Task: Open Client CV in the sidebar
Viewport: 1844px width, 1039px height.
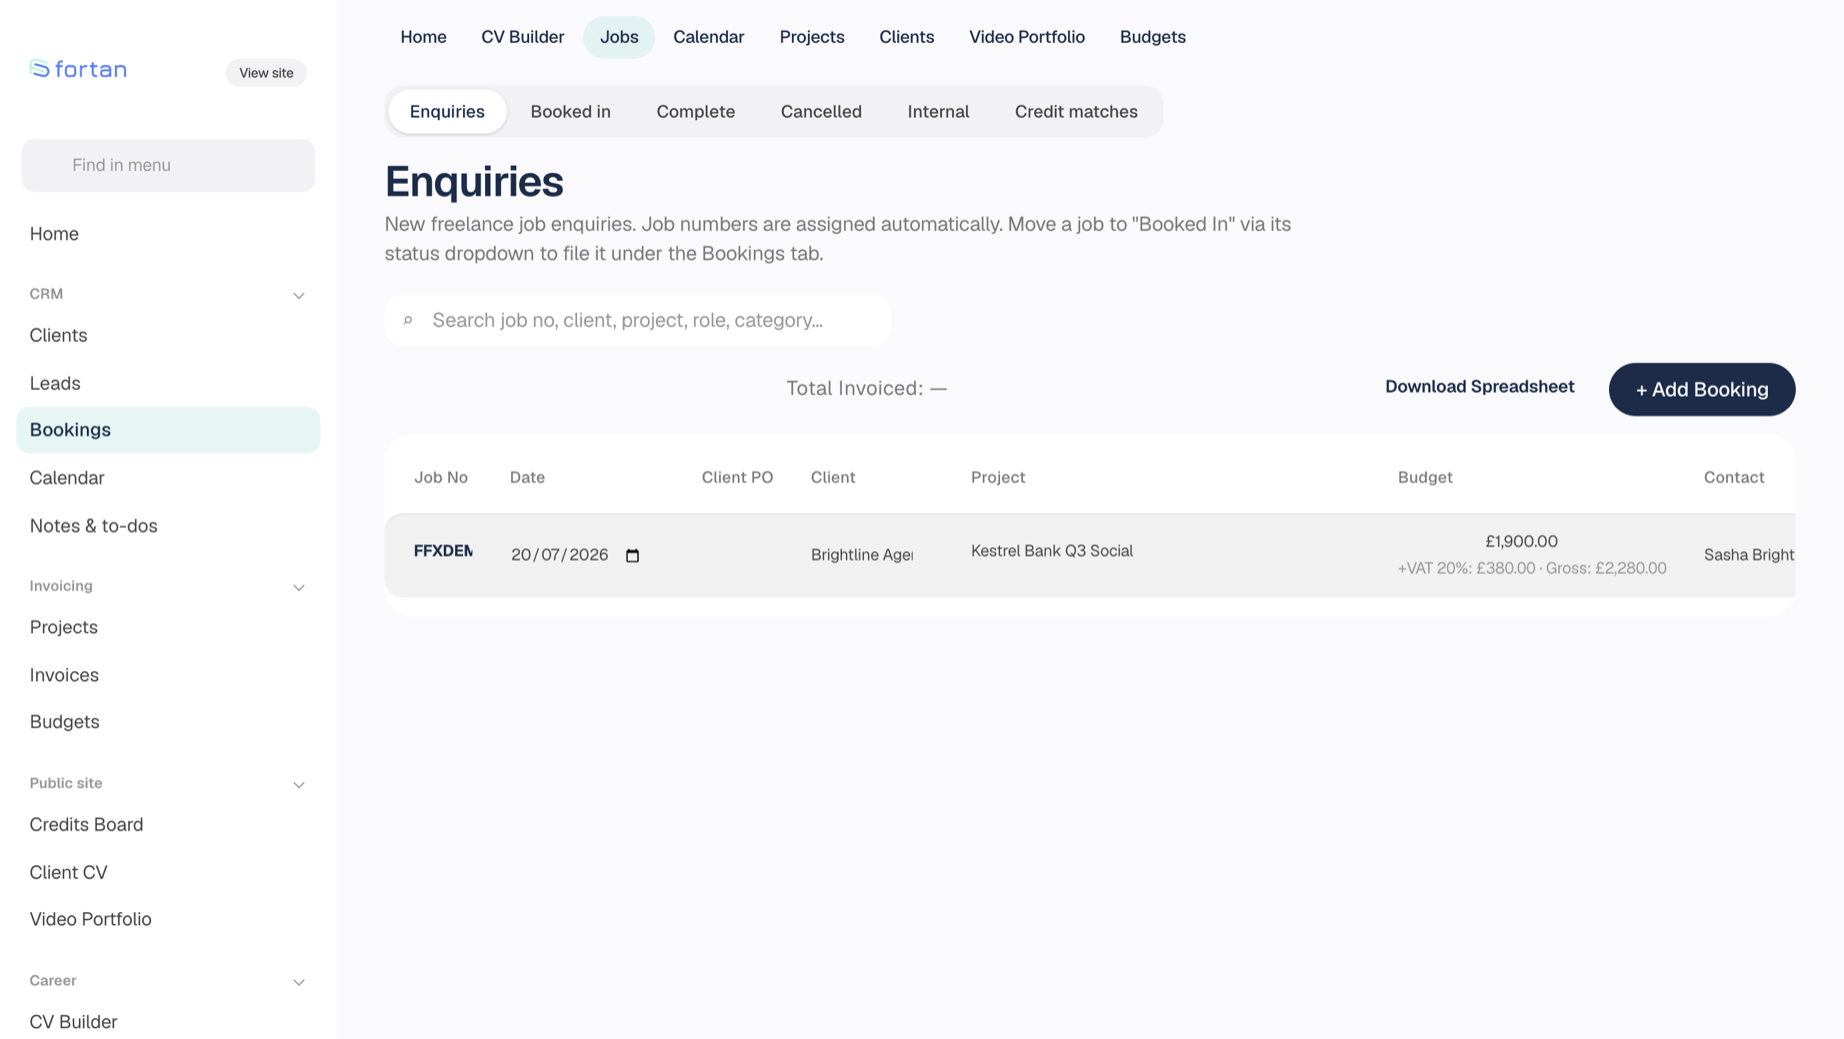Action: 168,872
